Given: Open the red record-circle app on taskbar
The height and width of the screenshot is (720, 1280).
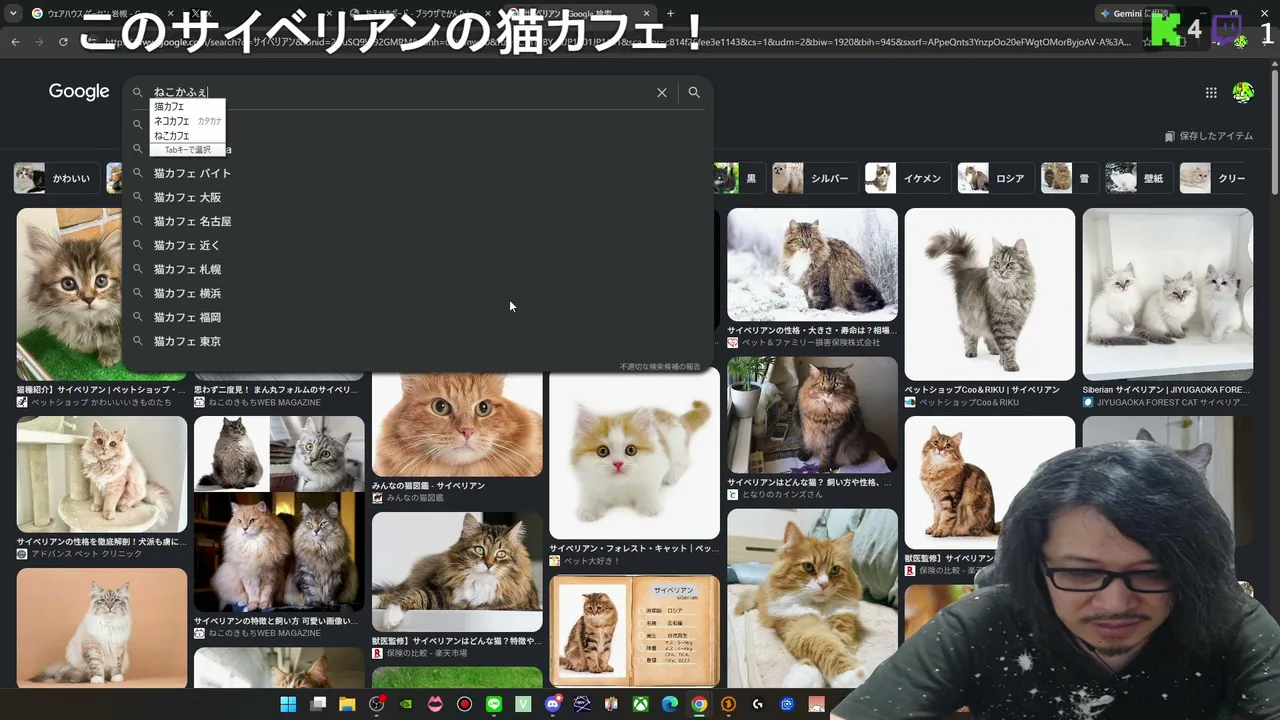Looking at the screenshot, I should (464, 704).
